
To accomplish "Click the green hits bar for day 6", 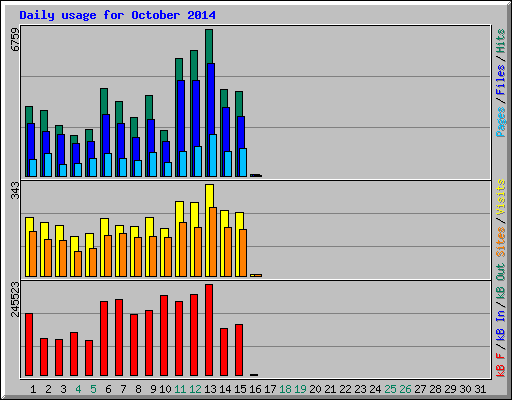I will 104,101.
